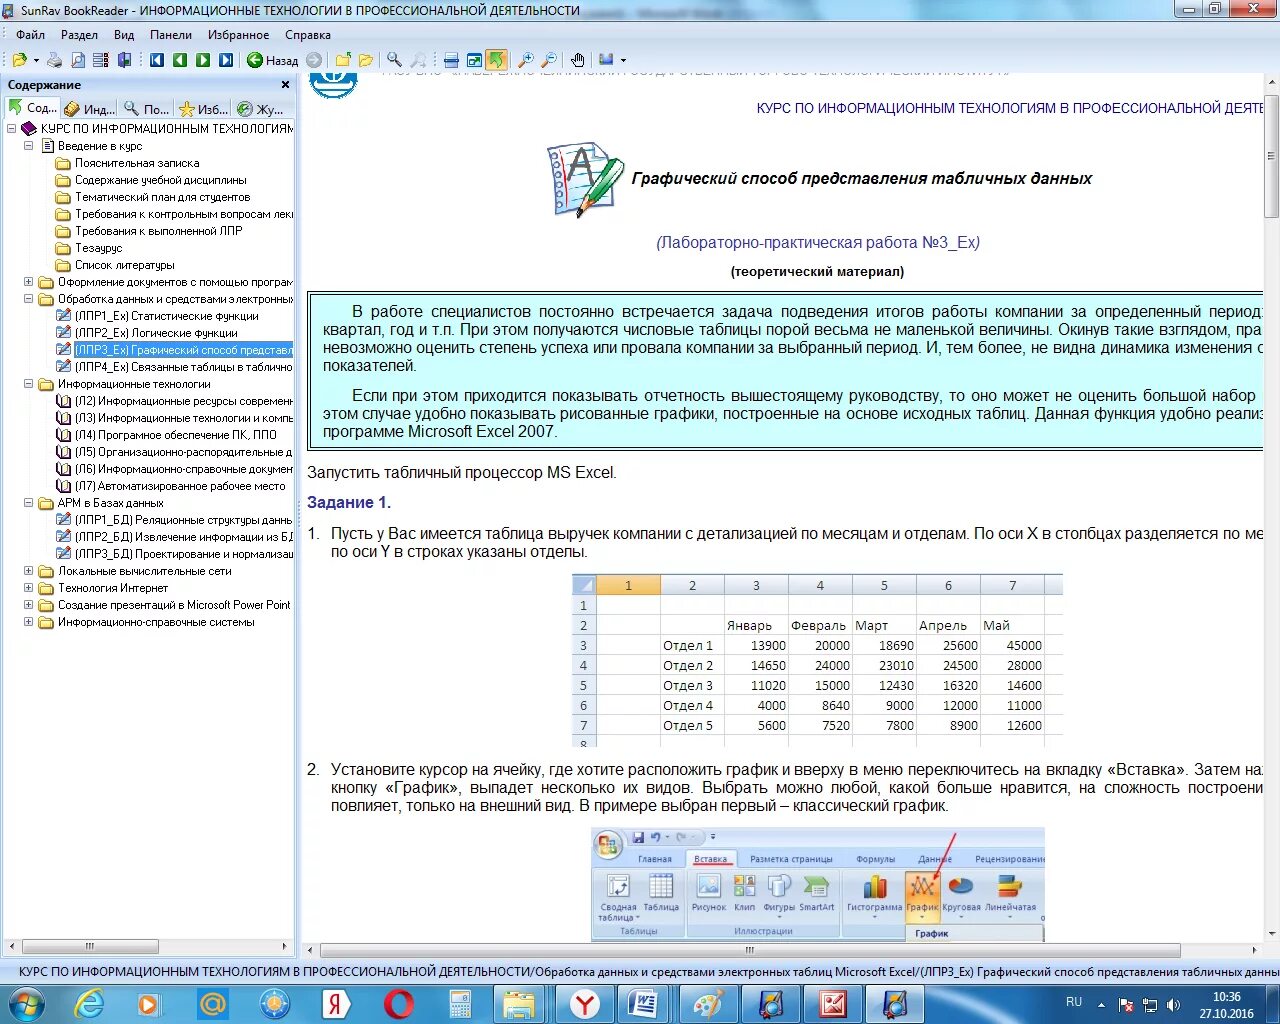Viewport: 1280px width, 1024px height.
Task: Expand the Локальные вычислительные сети node
Action: 29,571
